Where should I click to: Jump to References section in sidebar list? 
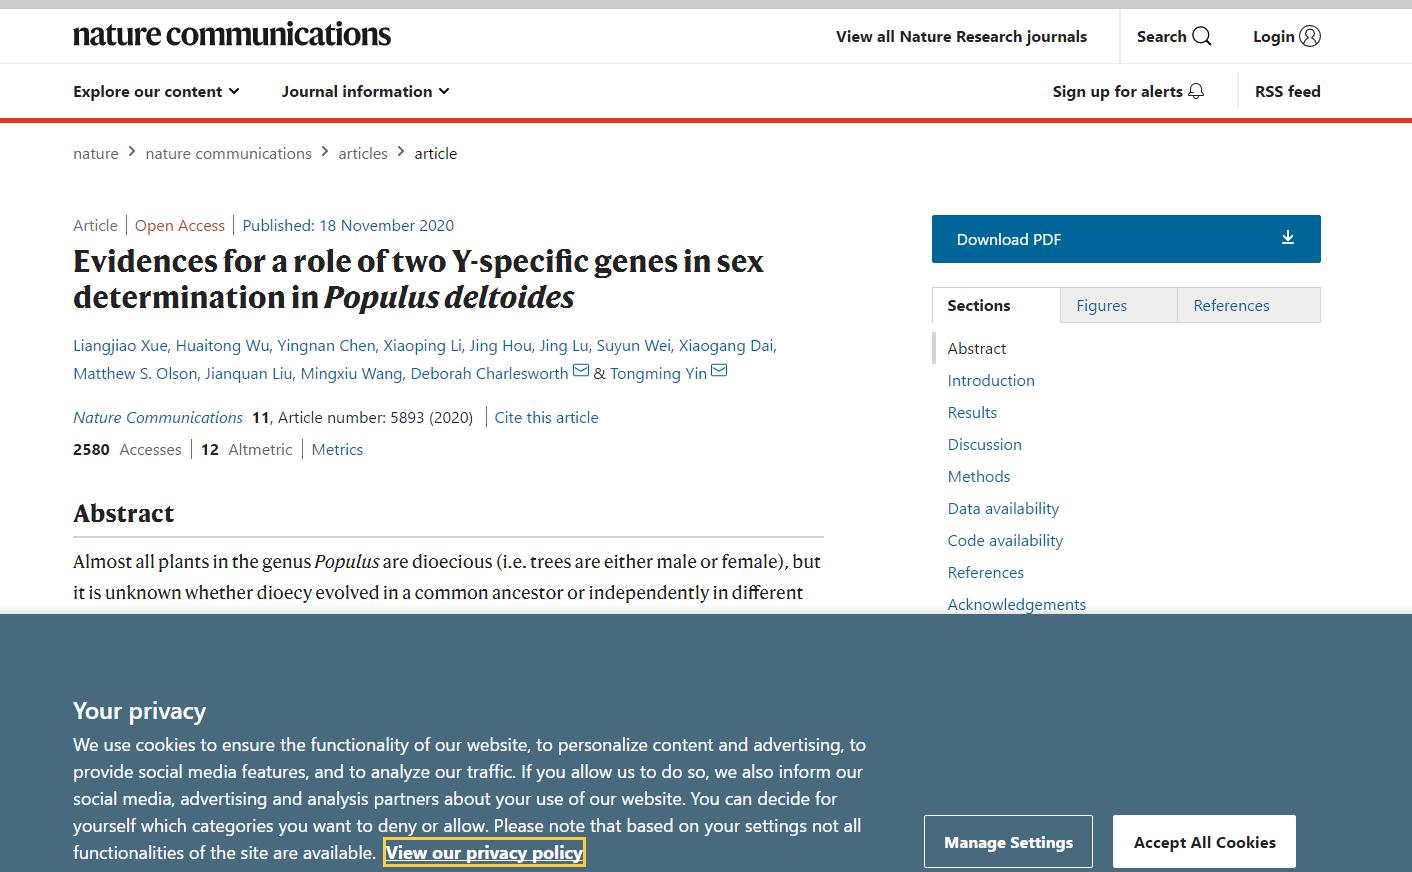(986, 572)
